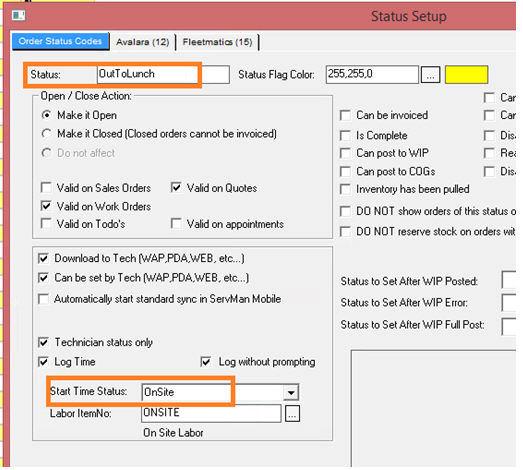Uncheck Log without prompting option
523x470 pixels.
[x=206, y=362]
